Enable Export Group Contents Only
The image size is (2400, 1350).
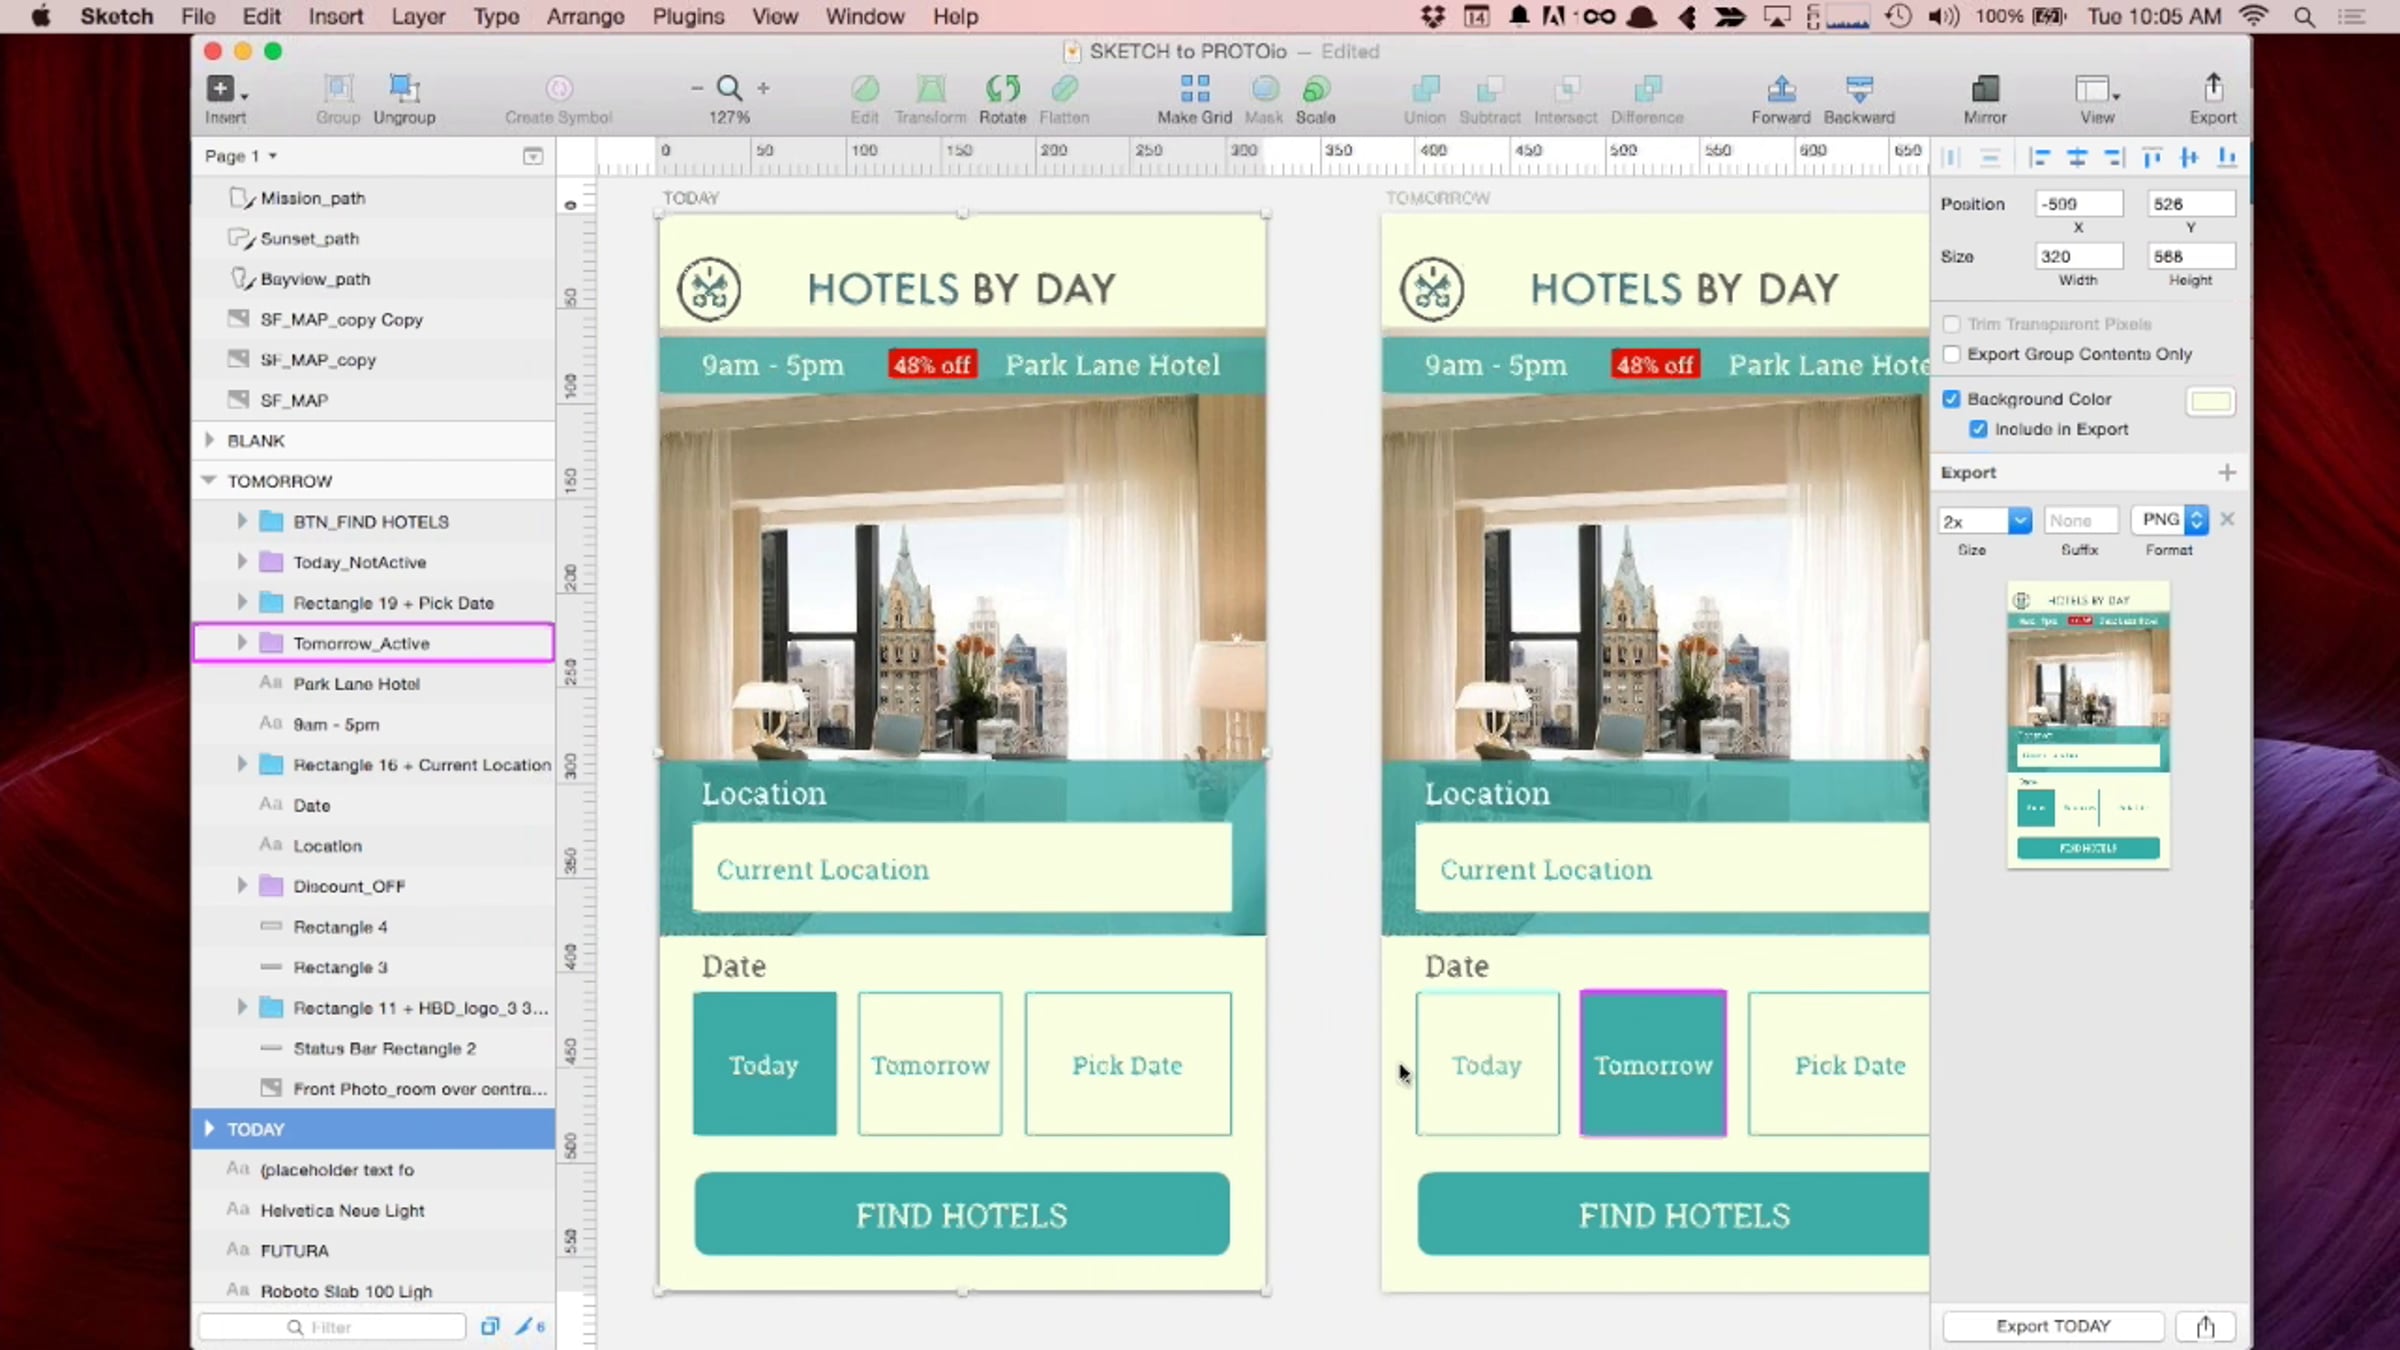(x=1951, y=354)
